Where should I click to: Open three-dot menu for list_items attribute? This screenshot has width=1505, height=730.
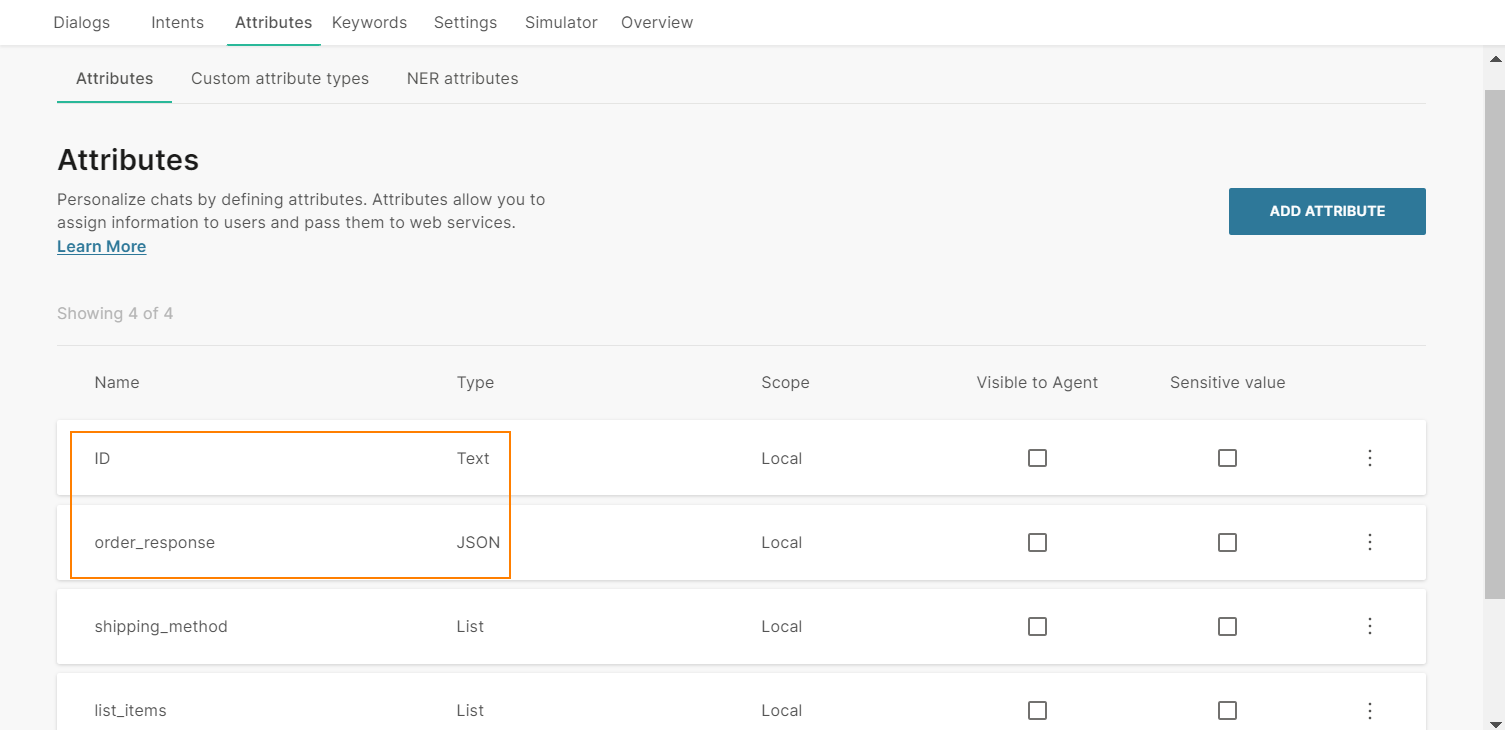1370,710
